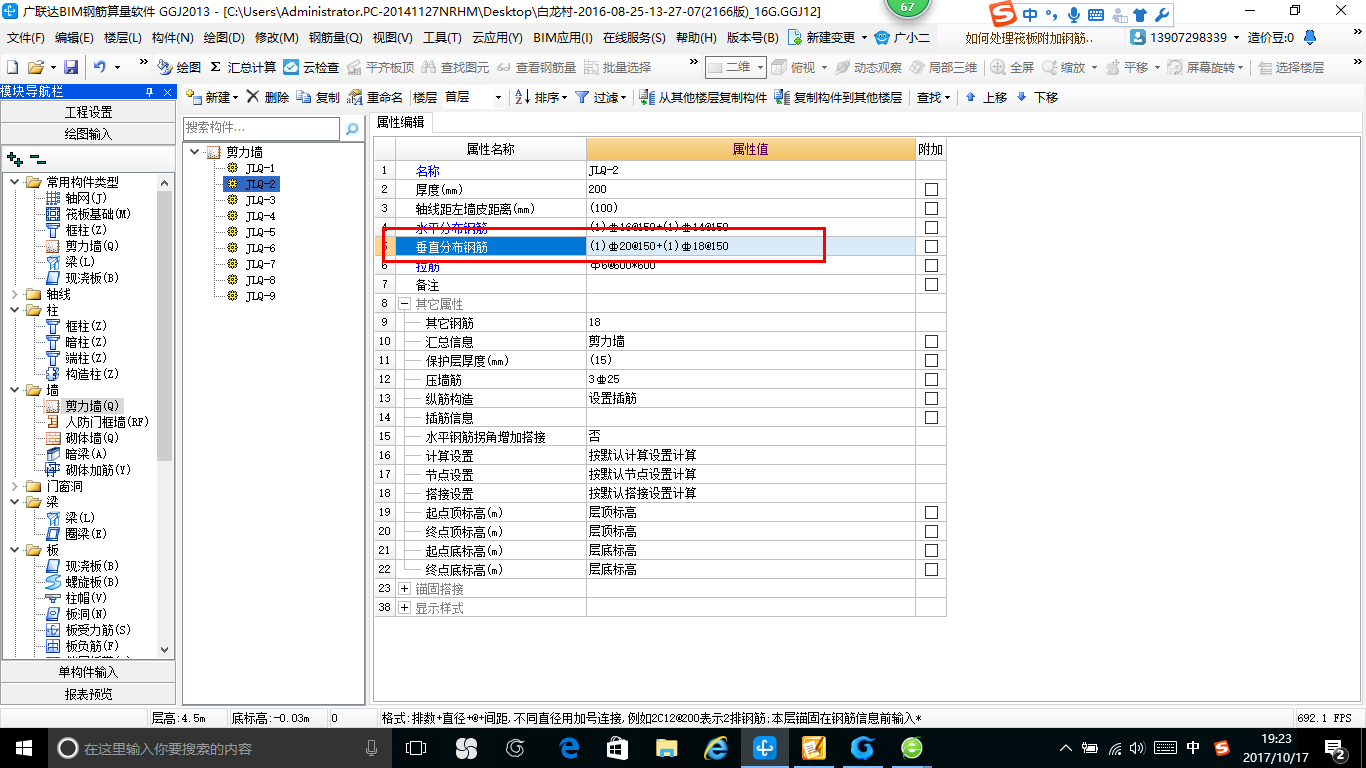Toggle 附加 checkbox for 垂直分布钢筋
This screenshot has width=1366, height=768.
(931, 246)
